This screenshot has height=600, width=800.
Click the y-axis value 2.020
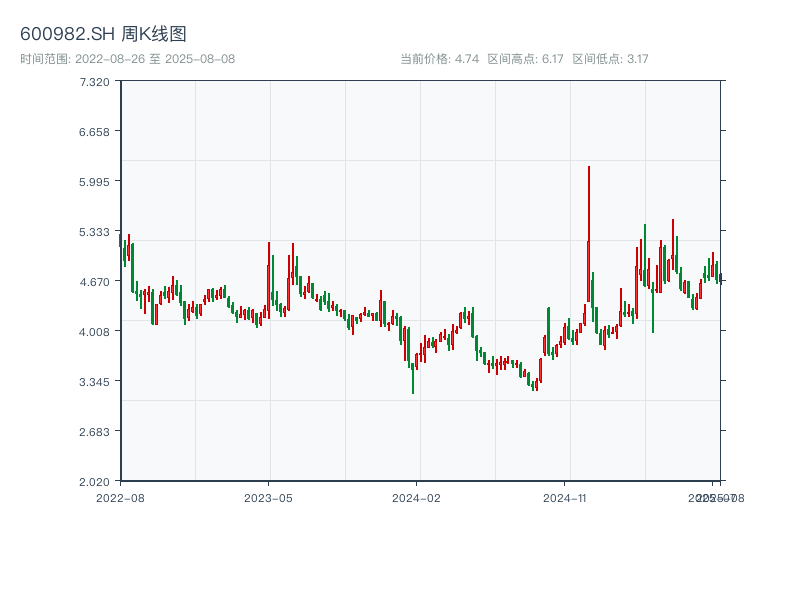tap(94, 482)
